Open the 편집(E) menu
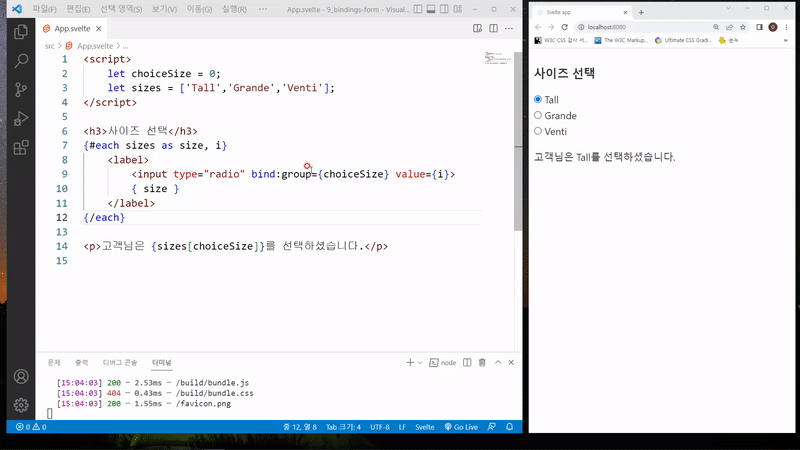This screenshot has height=450, width=800. [78, 9]
